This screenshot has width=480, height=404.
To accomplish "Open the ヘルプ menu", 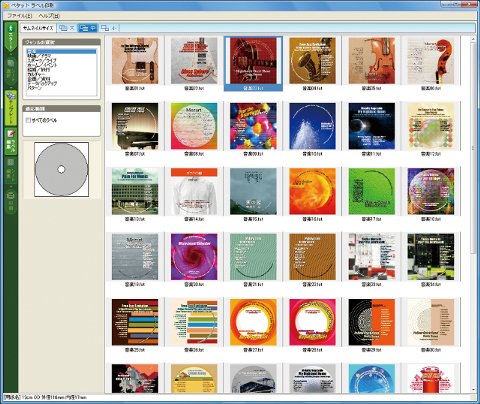I will point(49,16).
